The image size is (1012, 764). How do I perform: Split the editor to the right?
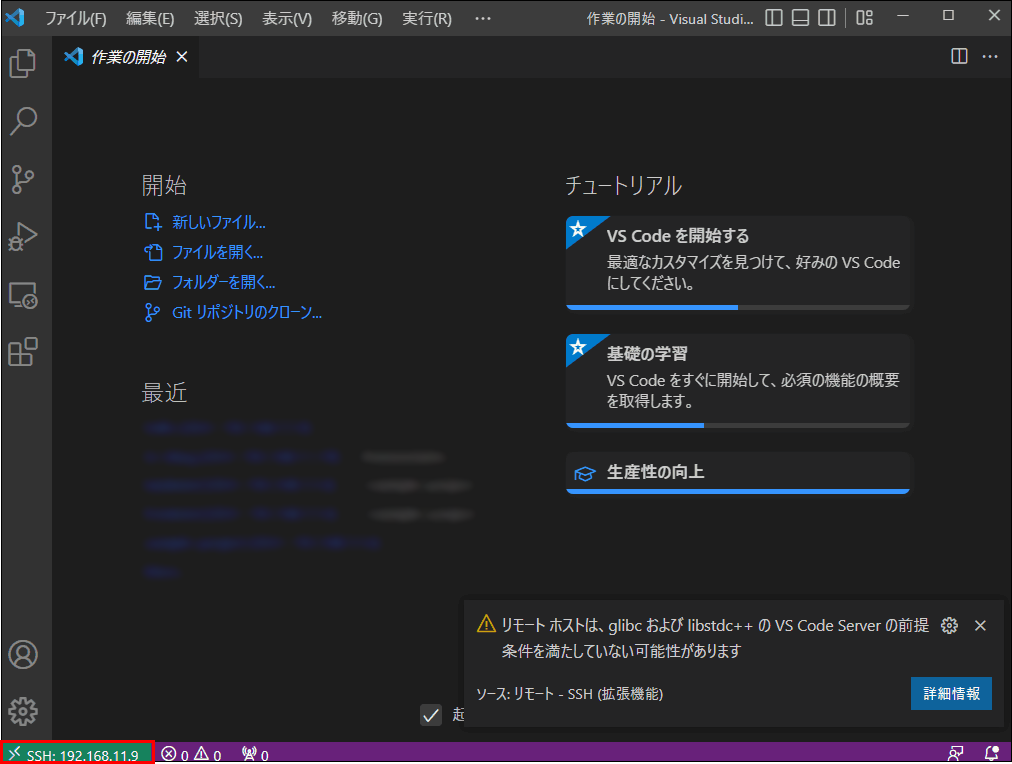pos(959,57)
